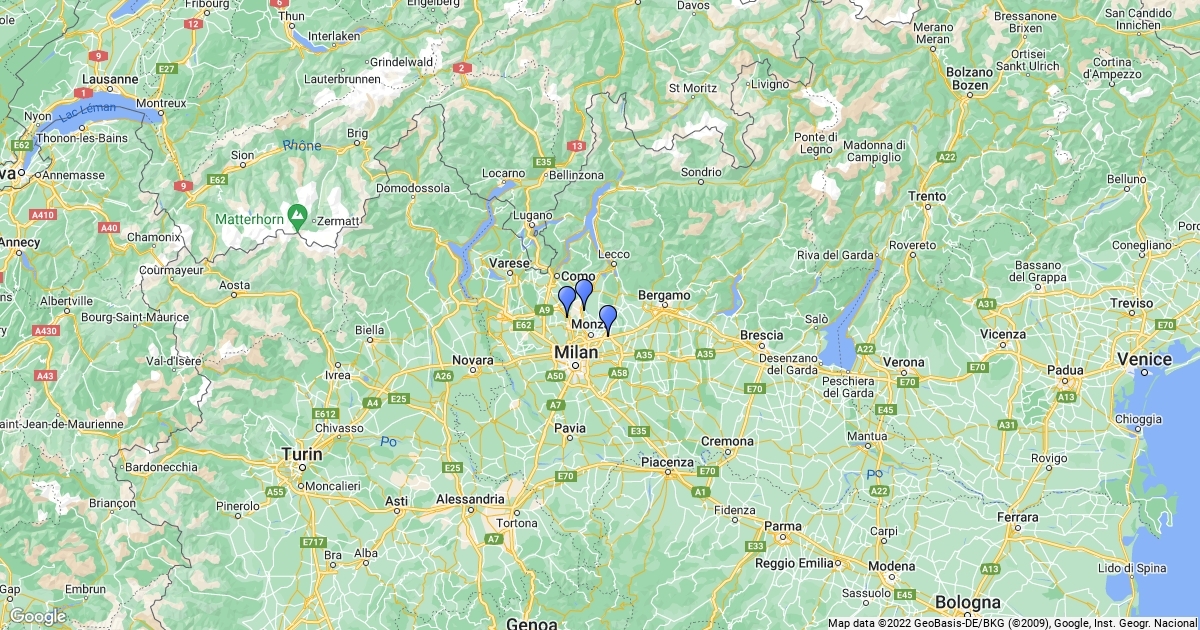Click the Lausanne city label
1200x630 pixels.
(x=110, y=79)
